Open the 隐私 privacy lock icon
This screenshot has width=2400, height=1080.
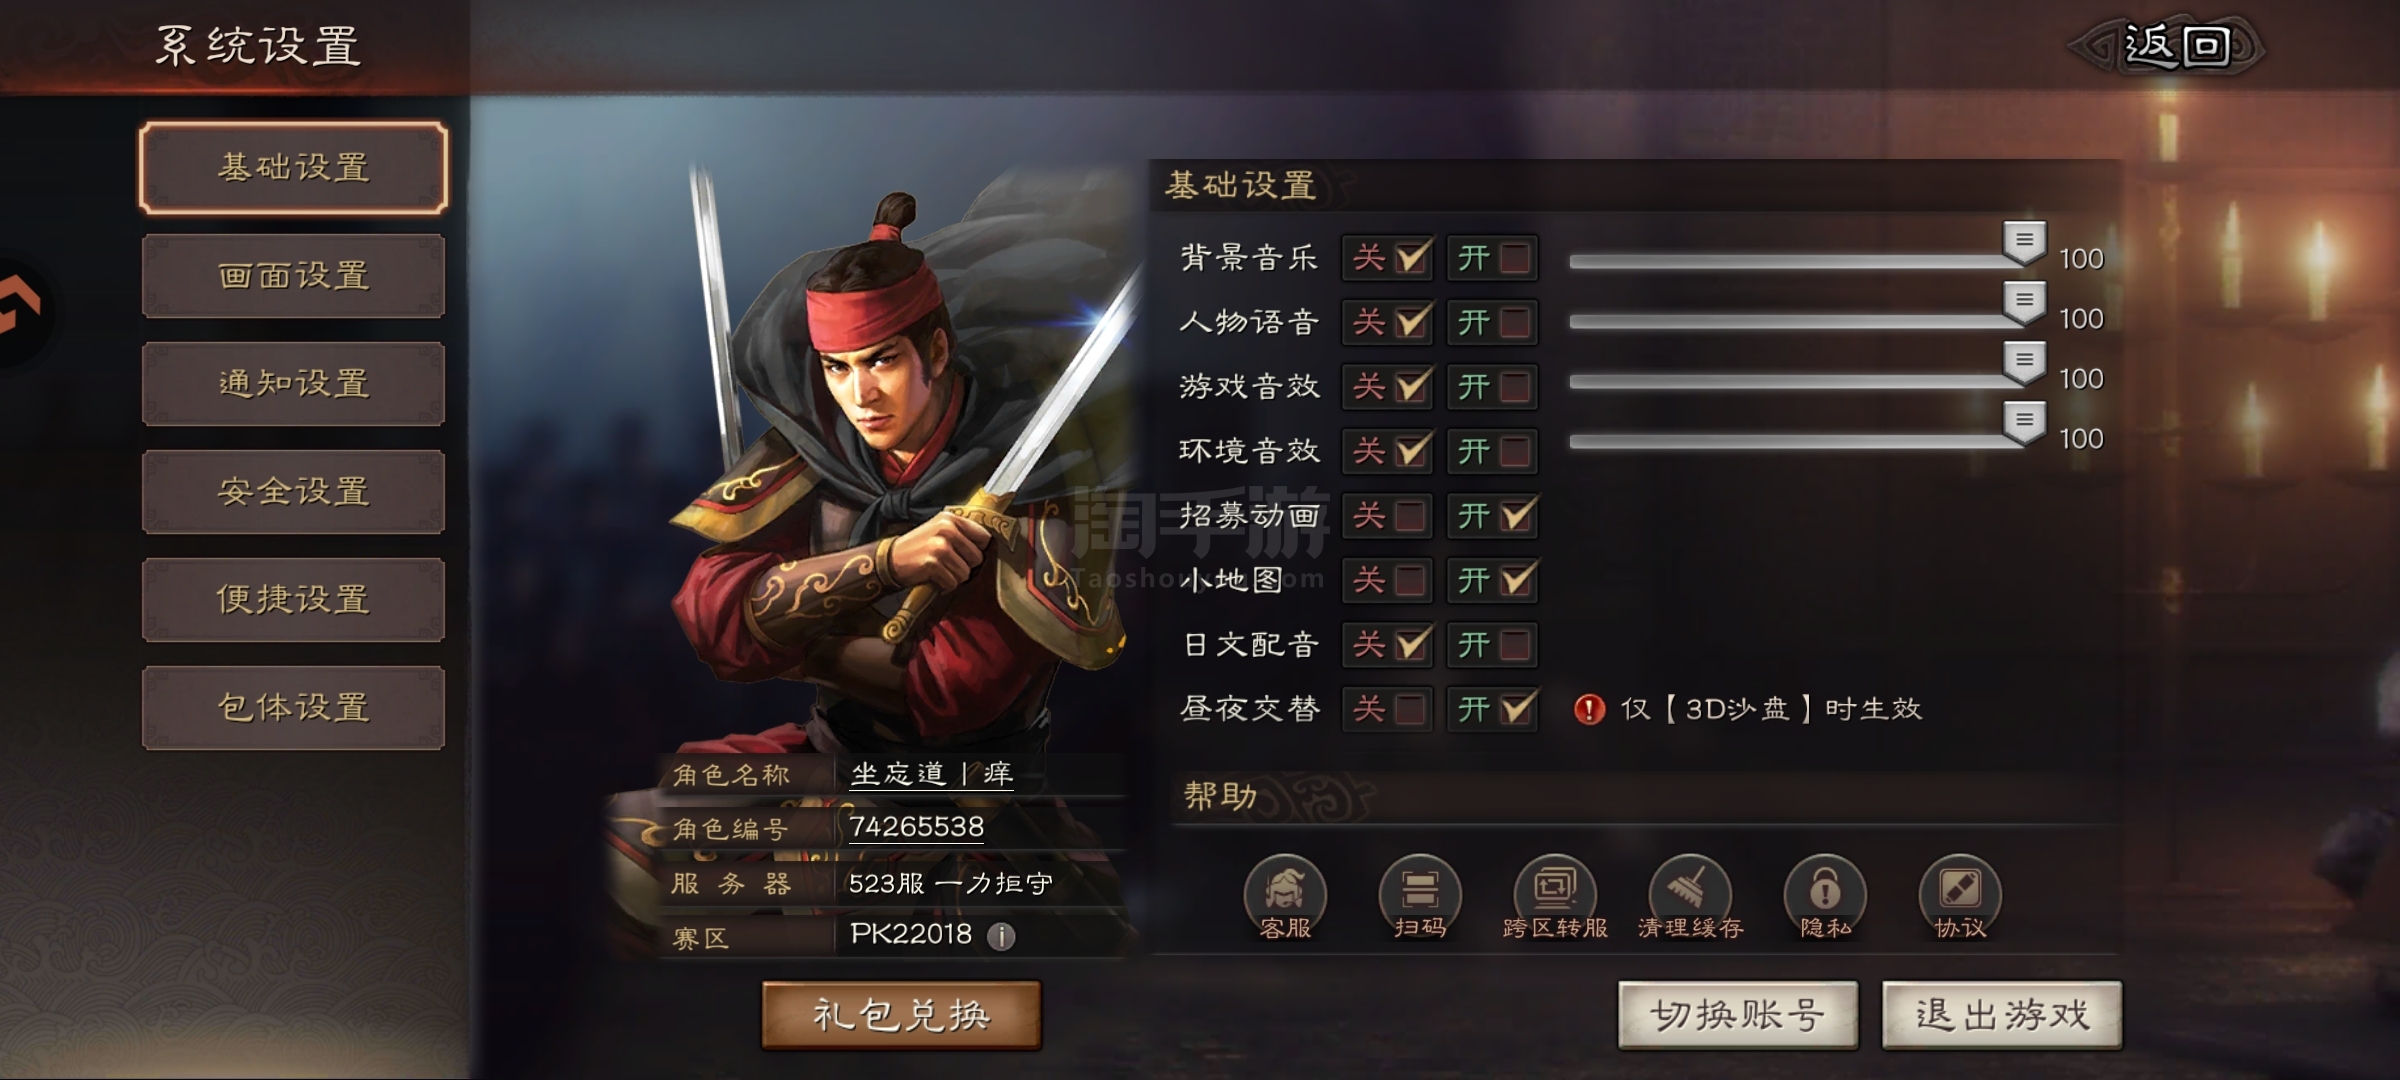click(1825, 897)
